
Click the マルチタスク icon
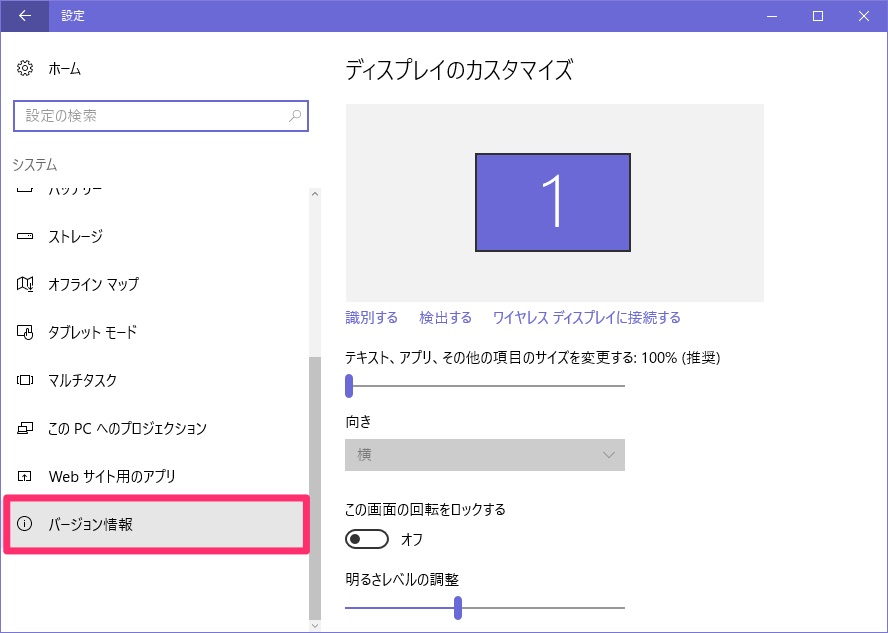25,380
